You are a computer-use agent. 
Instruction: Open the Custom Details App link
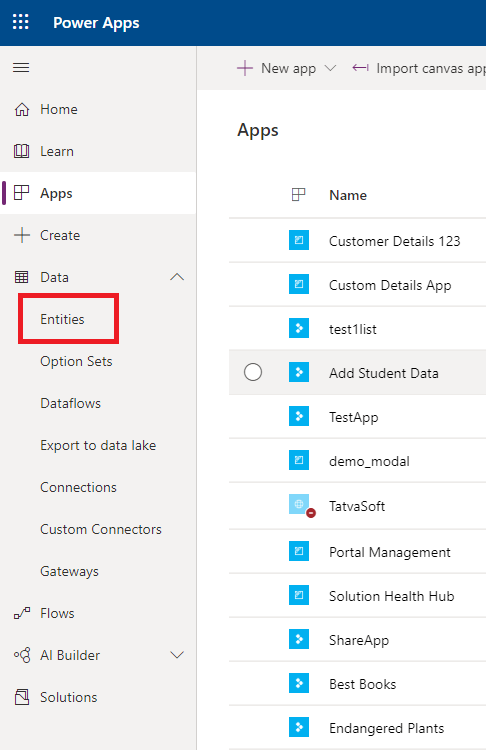coord(390,285)
